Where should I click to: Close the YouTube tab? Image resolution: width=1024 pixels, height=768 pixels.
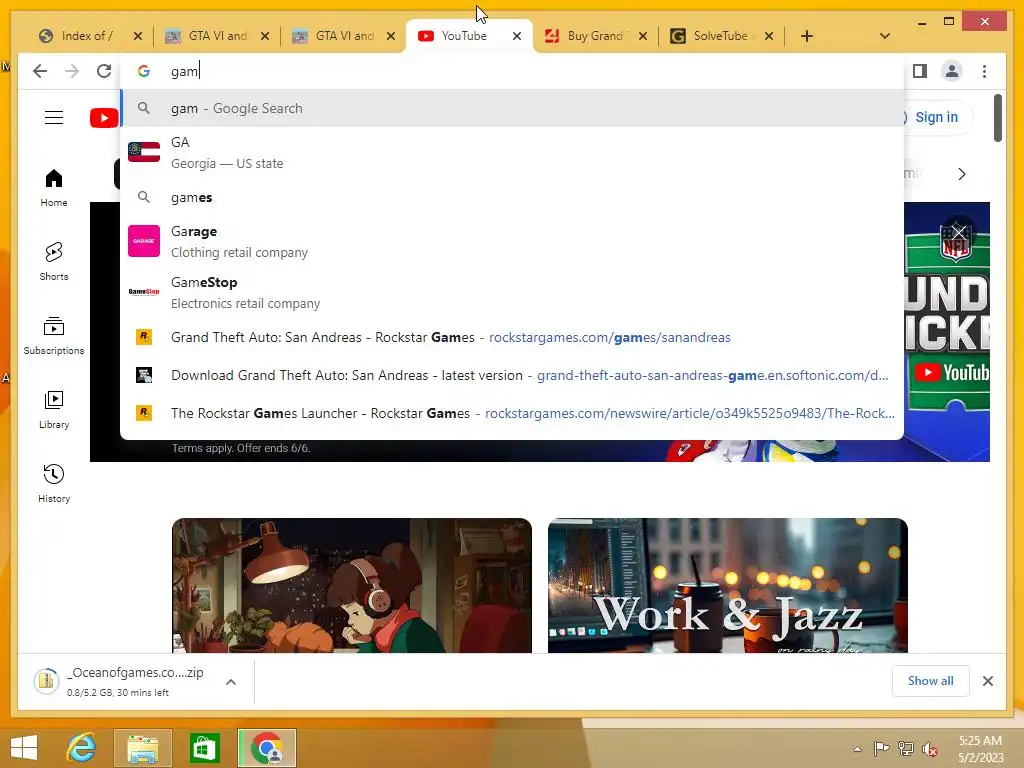[x=517, y=36]
